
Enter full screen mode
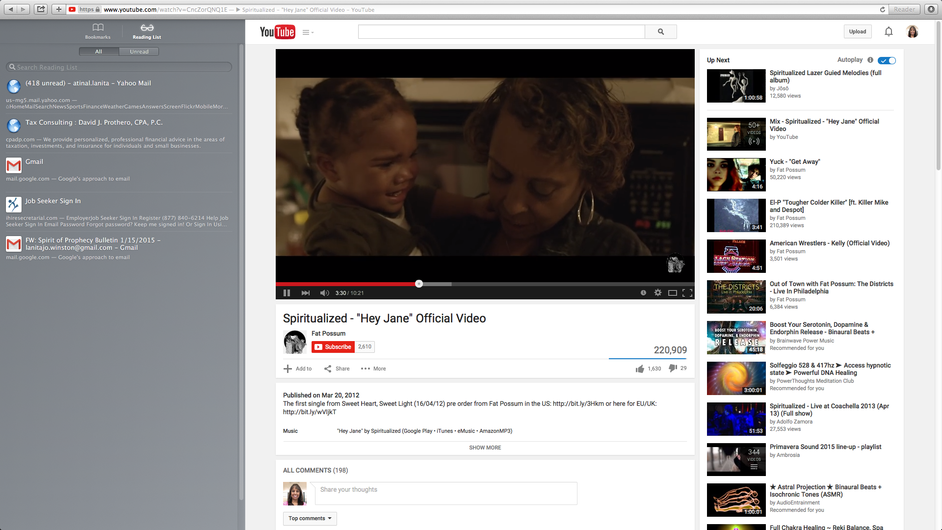(x=687, y=293)
